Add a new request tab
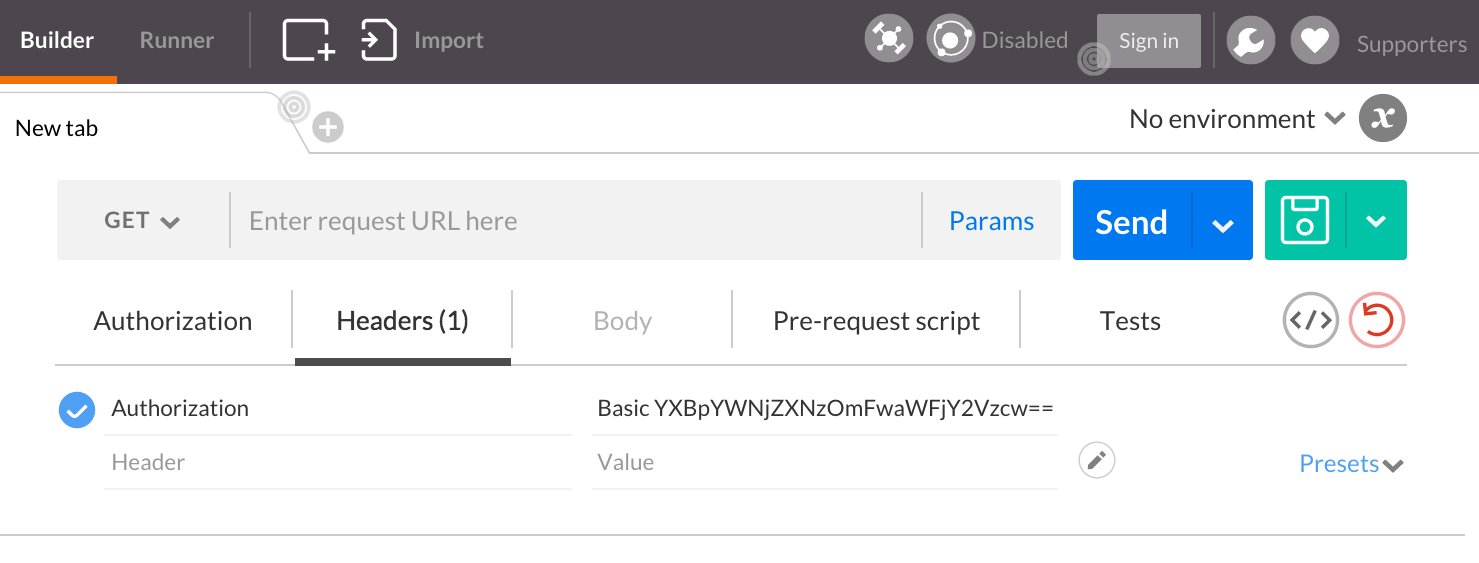 [x=328, y=128]
